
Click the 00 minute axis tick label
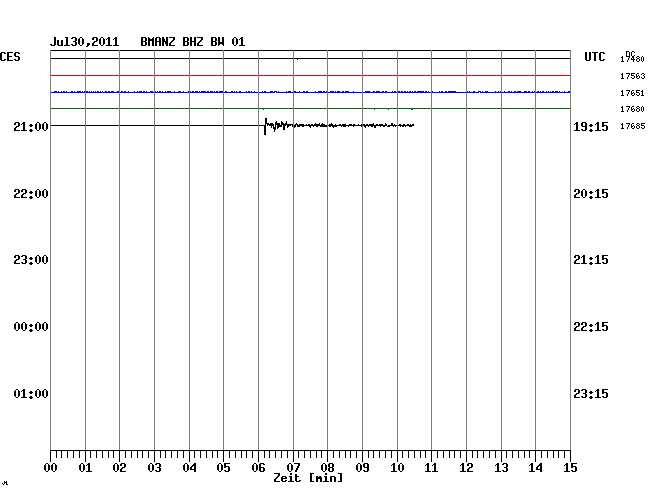click(51, 468)
